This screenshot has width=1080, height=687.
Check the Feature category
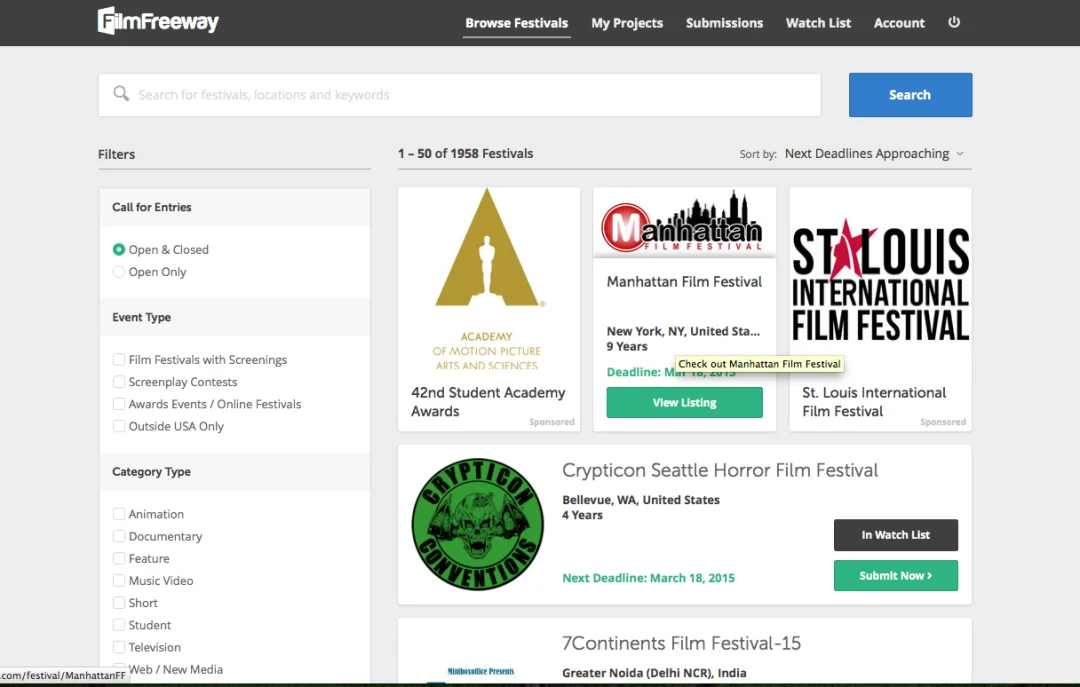pyautogui.click(x=118, y=558)
